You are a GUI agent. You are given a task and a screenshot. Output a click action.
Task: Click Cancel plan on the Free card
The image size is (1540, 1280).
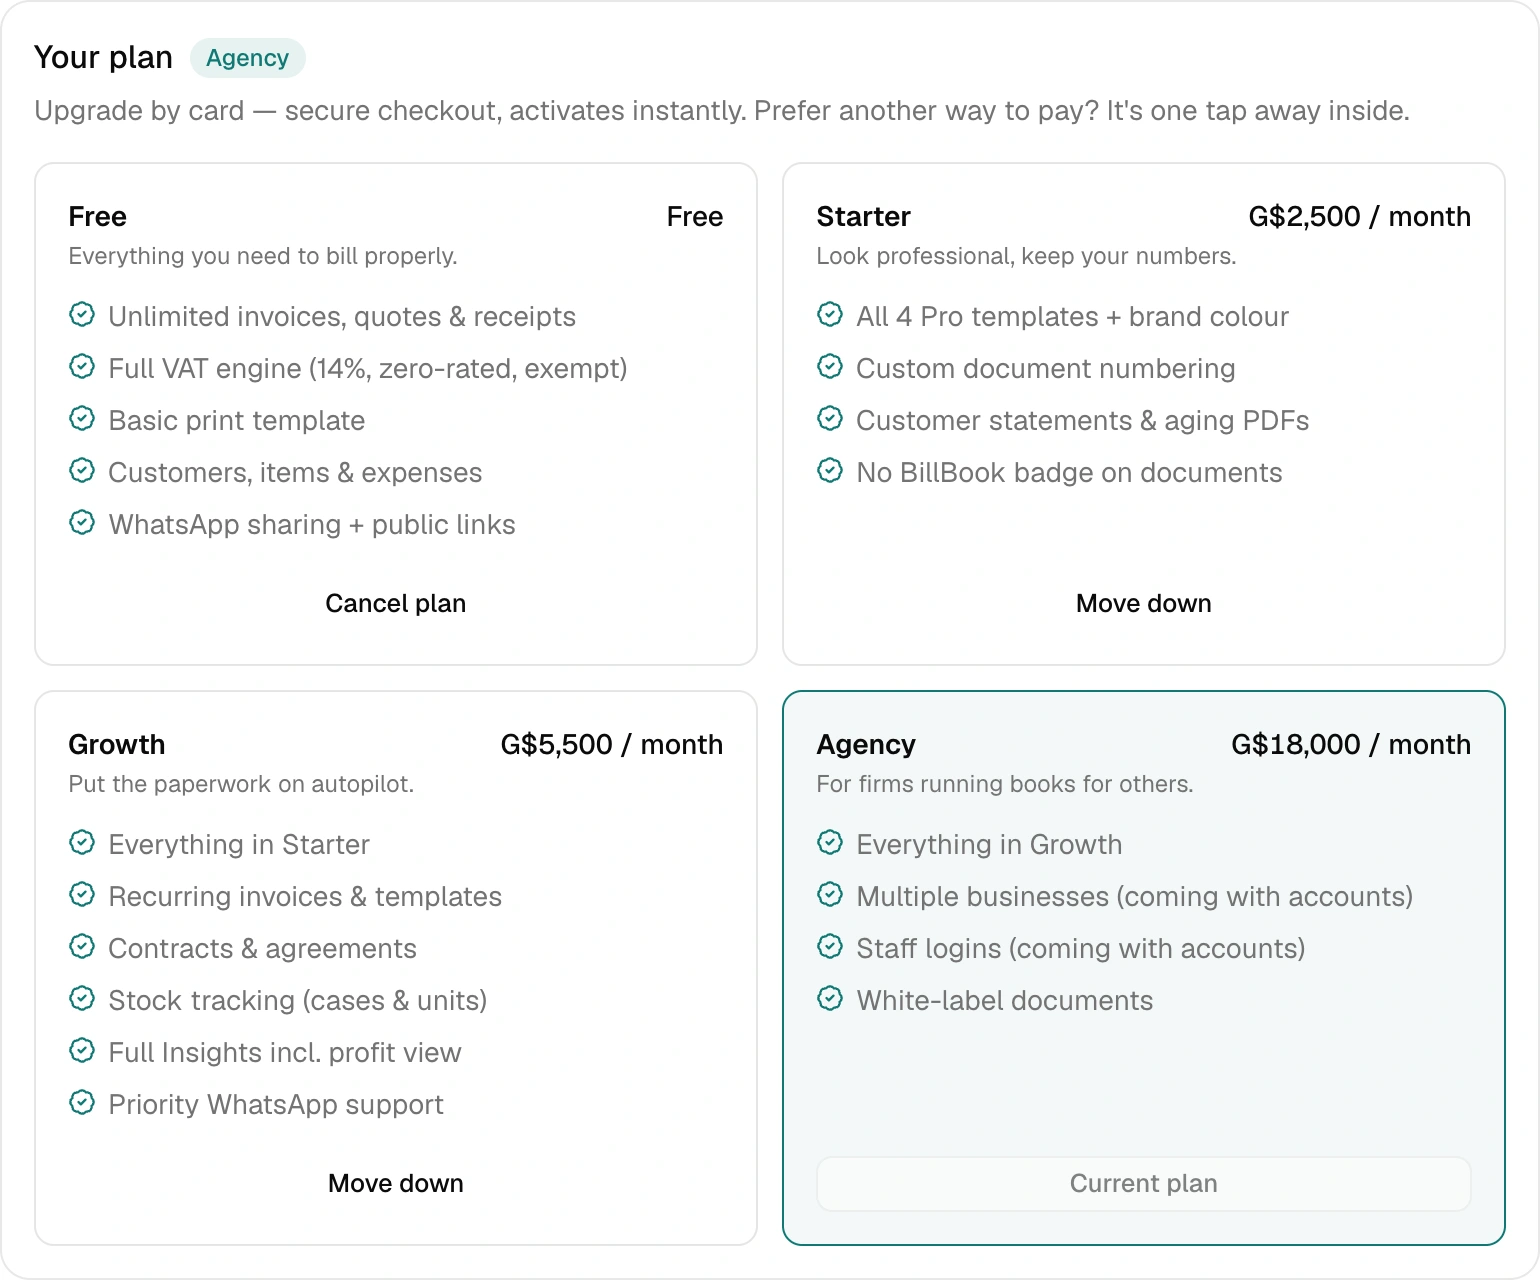coord(396,603)
